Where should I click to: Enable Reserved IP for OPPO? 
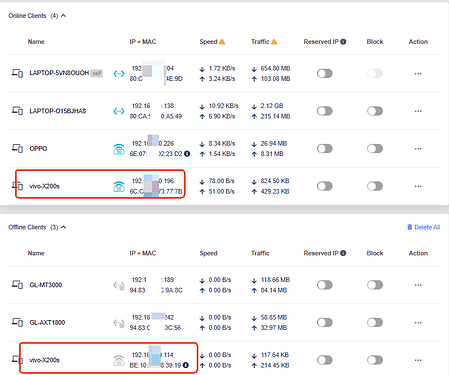[325, 148]
